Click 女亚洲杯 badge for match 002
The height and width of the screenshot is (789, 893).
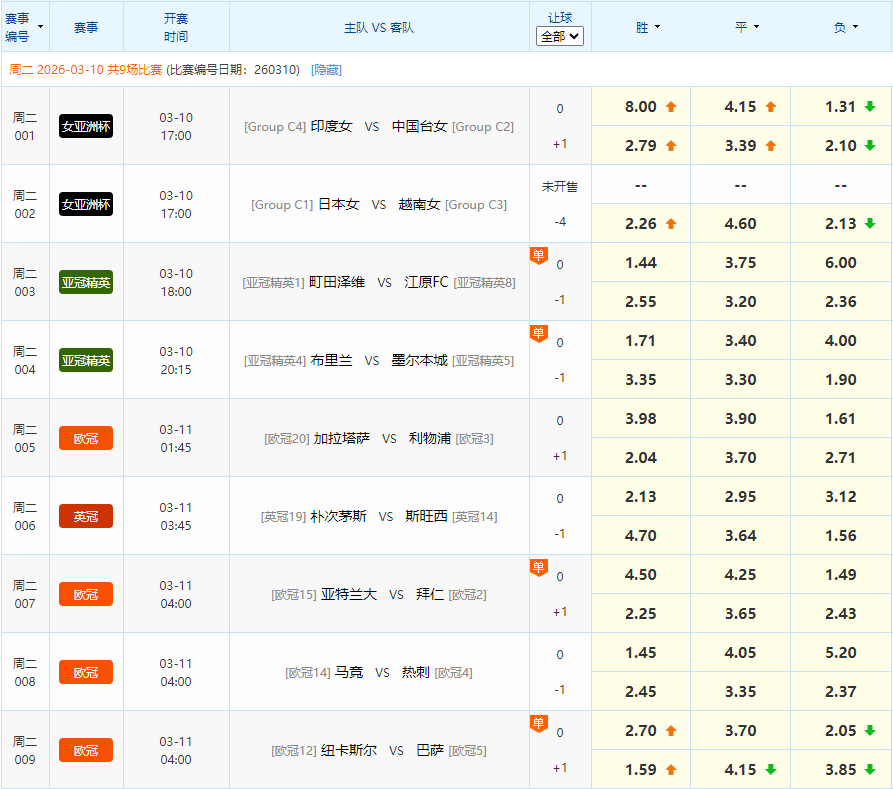pyautogui.click(x=86, y=205)
